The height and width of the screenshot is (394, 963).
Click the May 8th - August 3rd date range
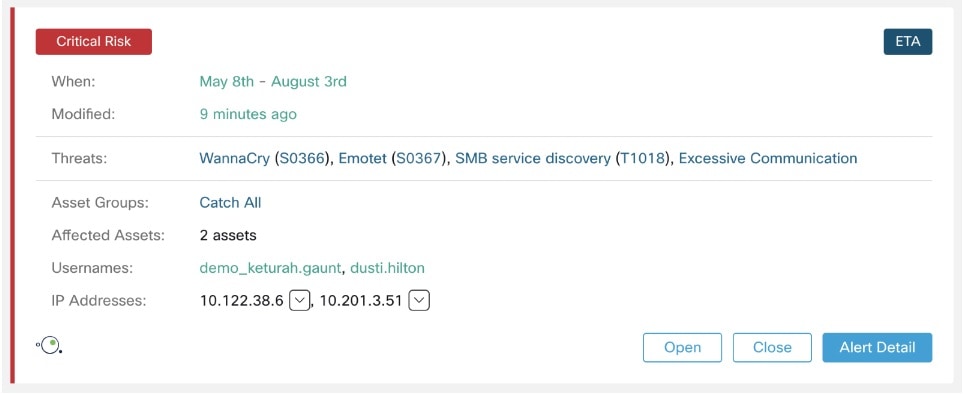[x=273, y=82]
